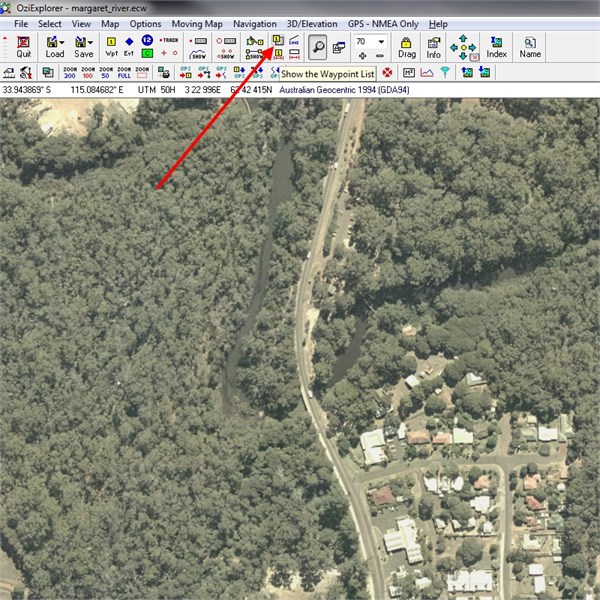The height and width of the screenshot is (600, 600).
Task: Click the Australian Geocentric 1994 datum text
Action: coord(344,90)
